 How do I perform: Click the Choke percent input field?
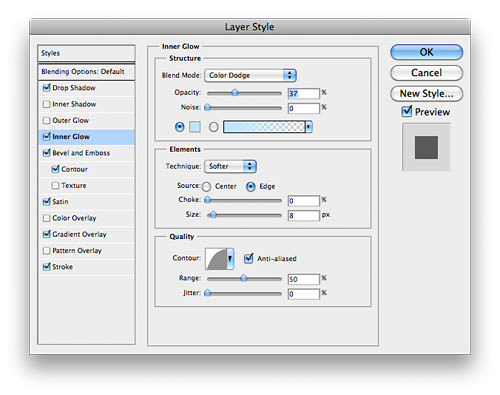[x=303, y=201]
